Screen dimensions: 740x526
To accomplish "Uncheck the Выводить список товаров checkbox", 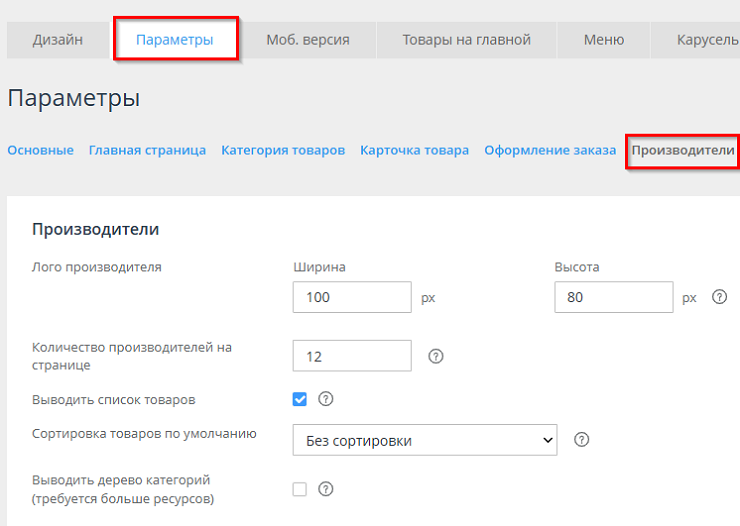I will (x=300, y=399).
